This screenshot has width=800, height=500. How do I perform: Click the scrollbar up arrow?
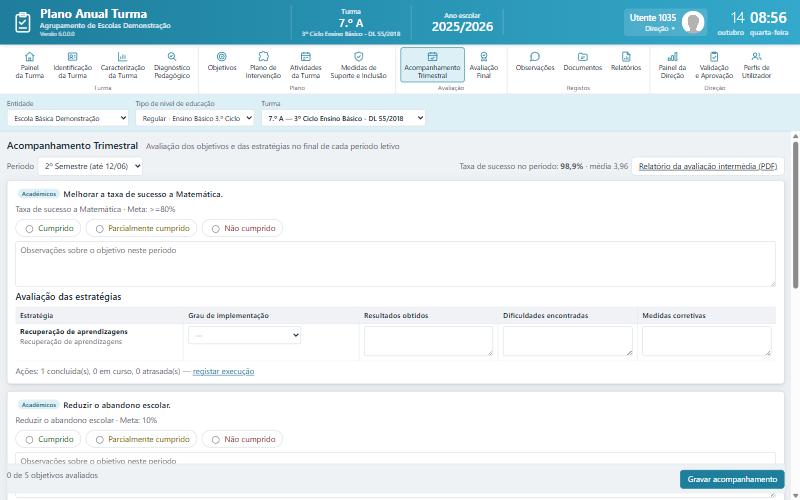[795, 136]
